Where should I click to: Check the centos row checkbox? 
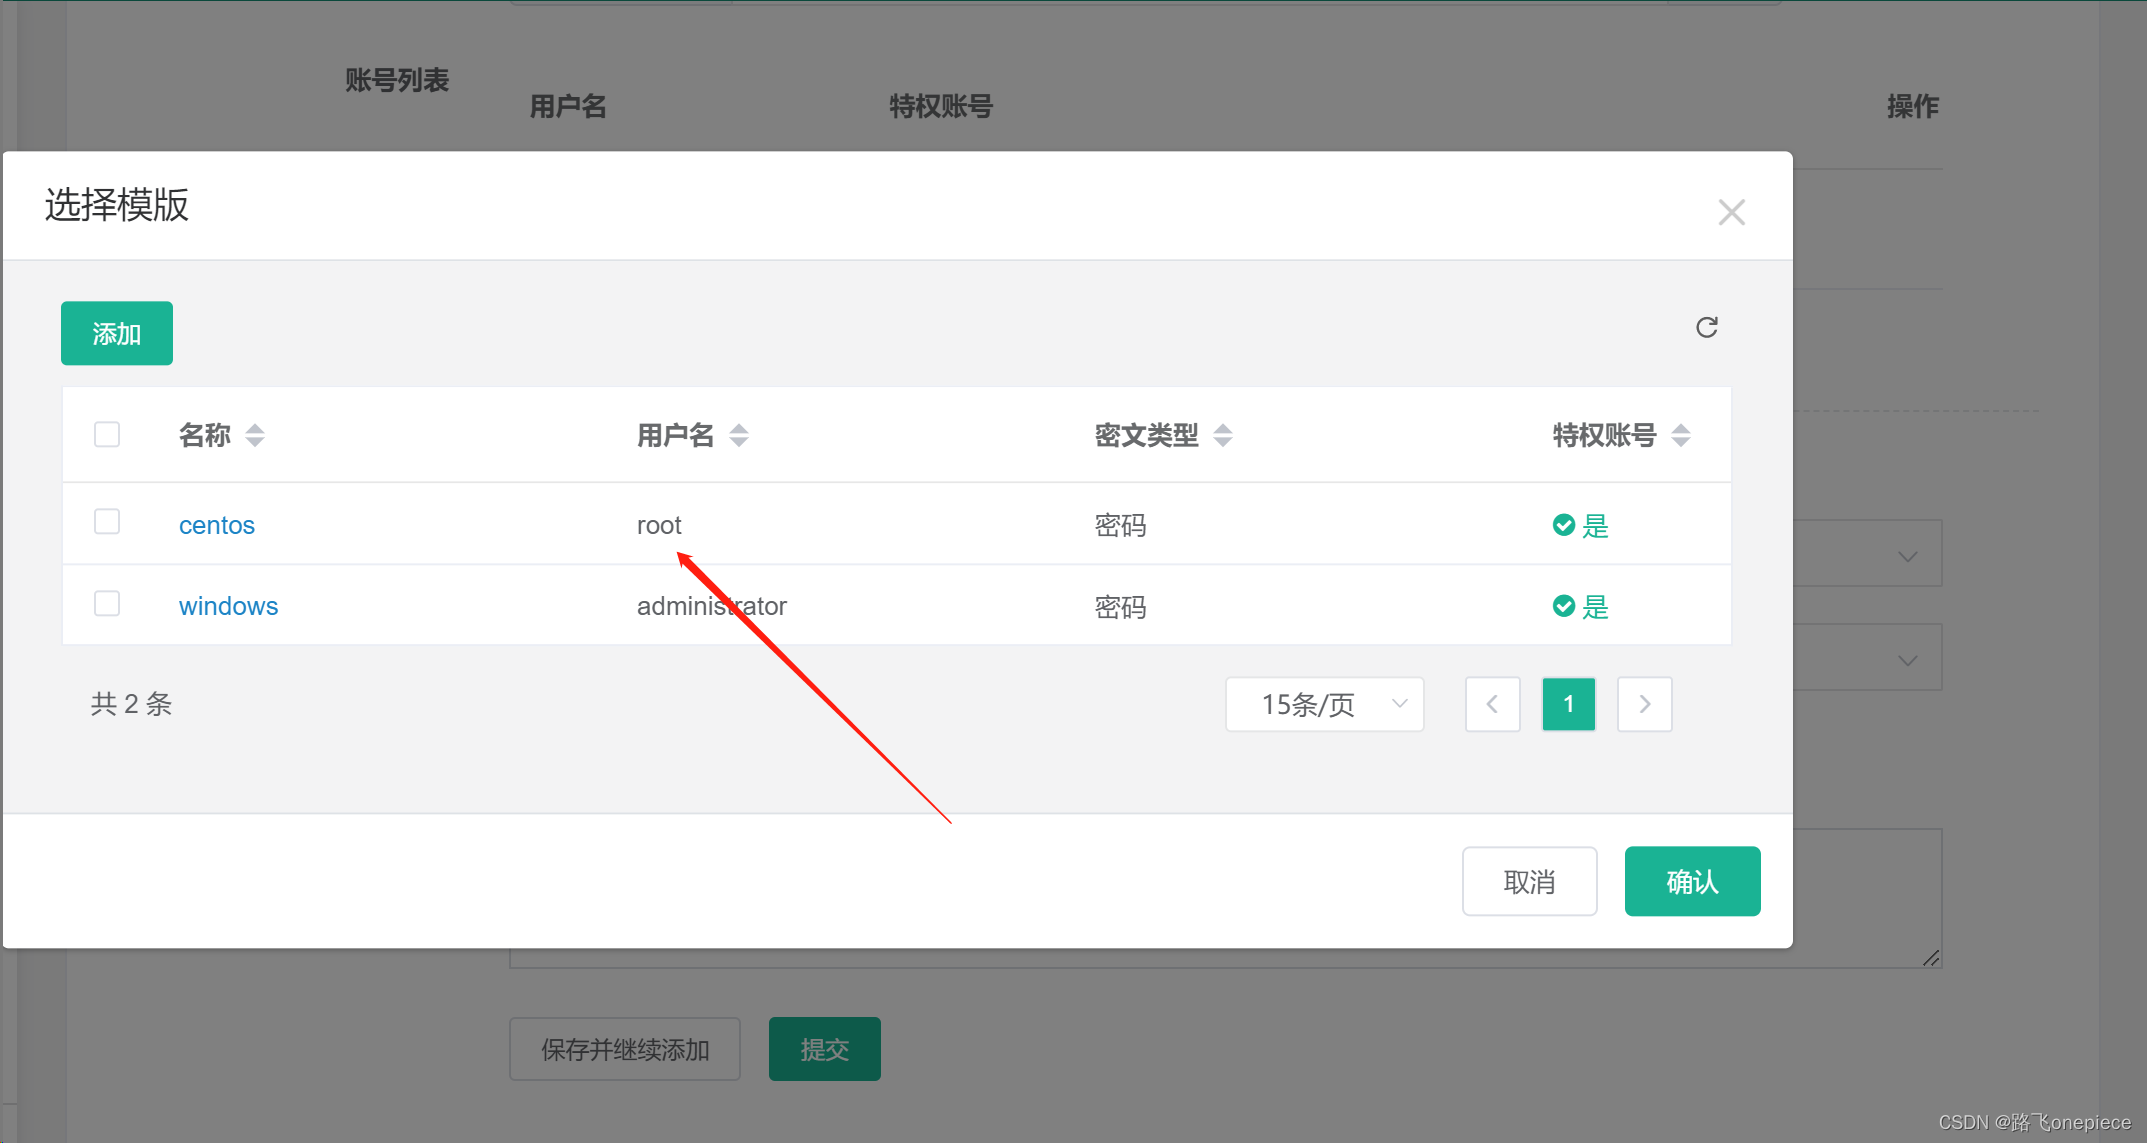click(x=107, y=521)
